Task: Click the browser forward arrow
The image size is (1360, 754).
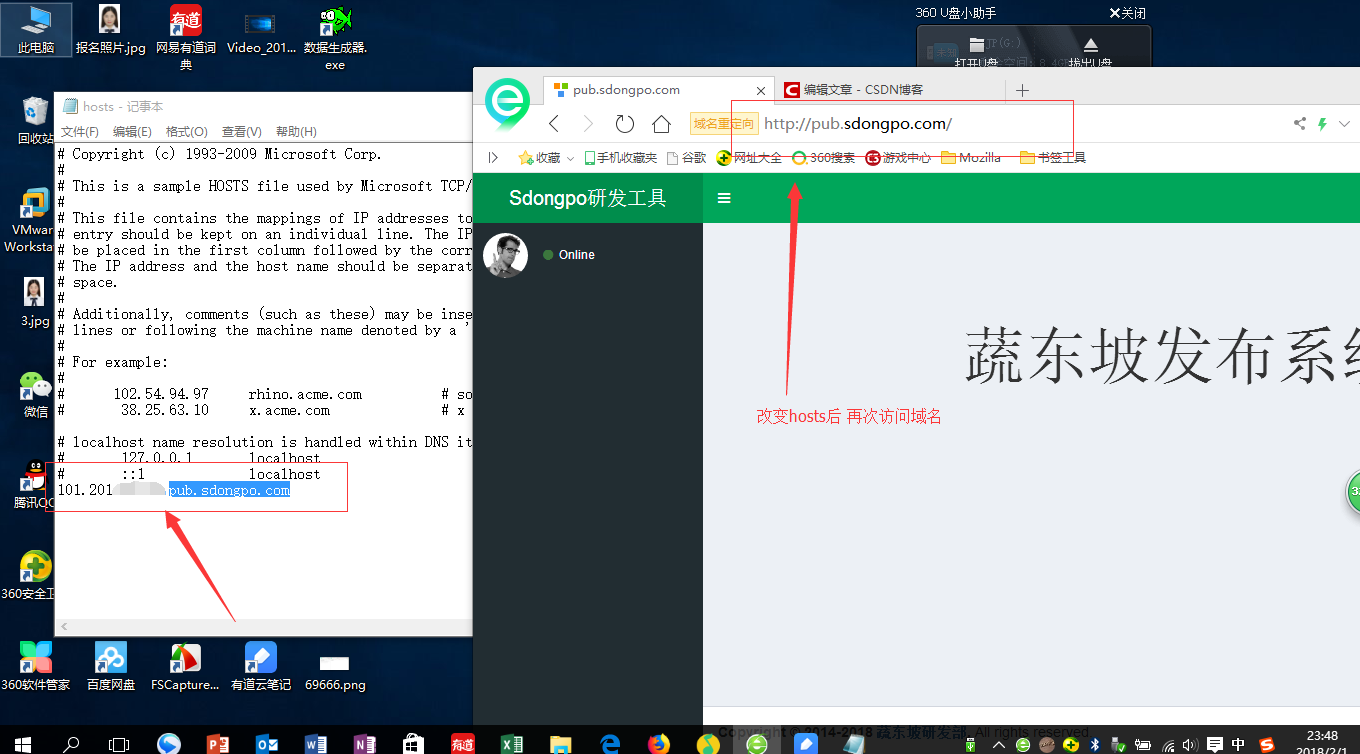Action: [588, 124]
